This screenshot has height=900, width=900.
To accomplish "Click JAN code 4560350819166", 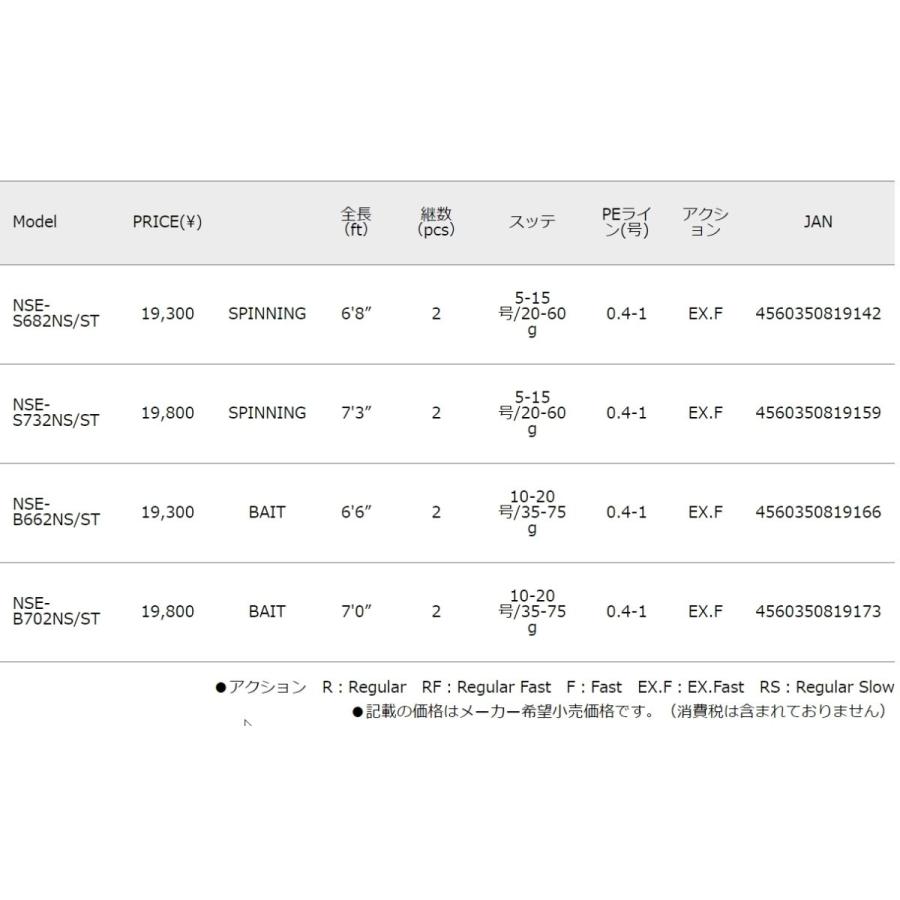I will pyautogui.click(x=818, y=512).
